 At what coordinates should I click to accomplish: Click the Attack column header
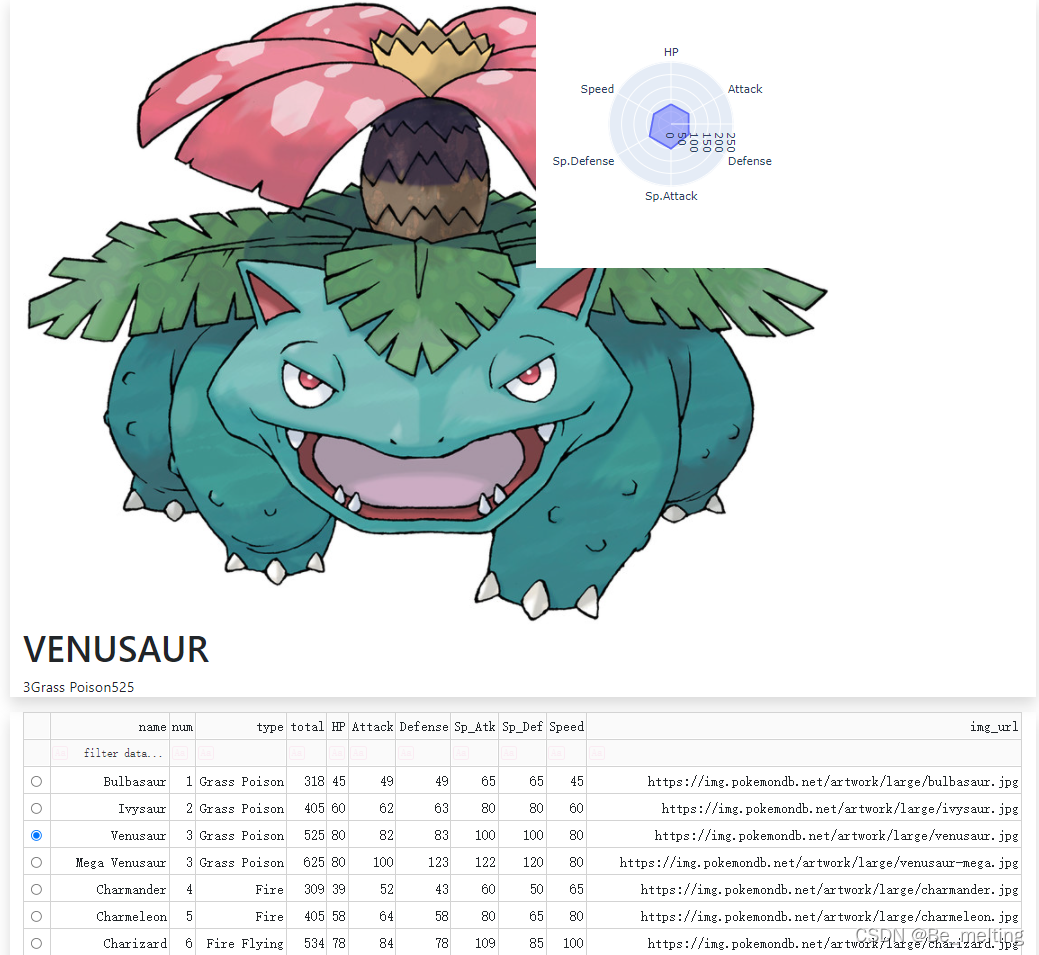tap(372, 727)
